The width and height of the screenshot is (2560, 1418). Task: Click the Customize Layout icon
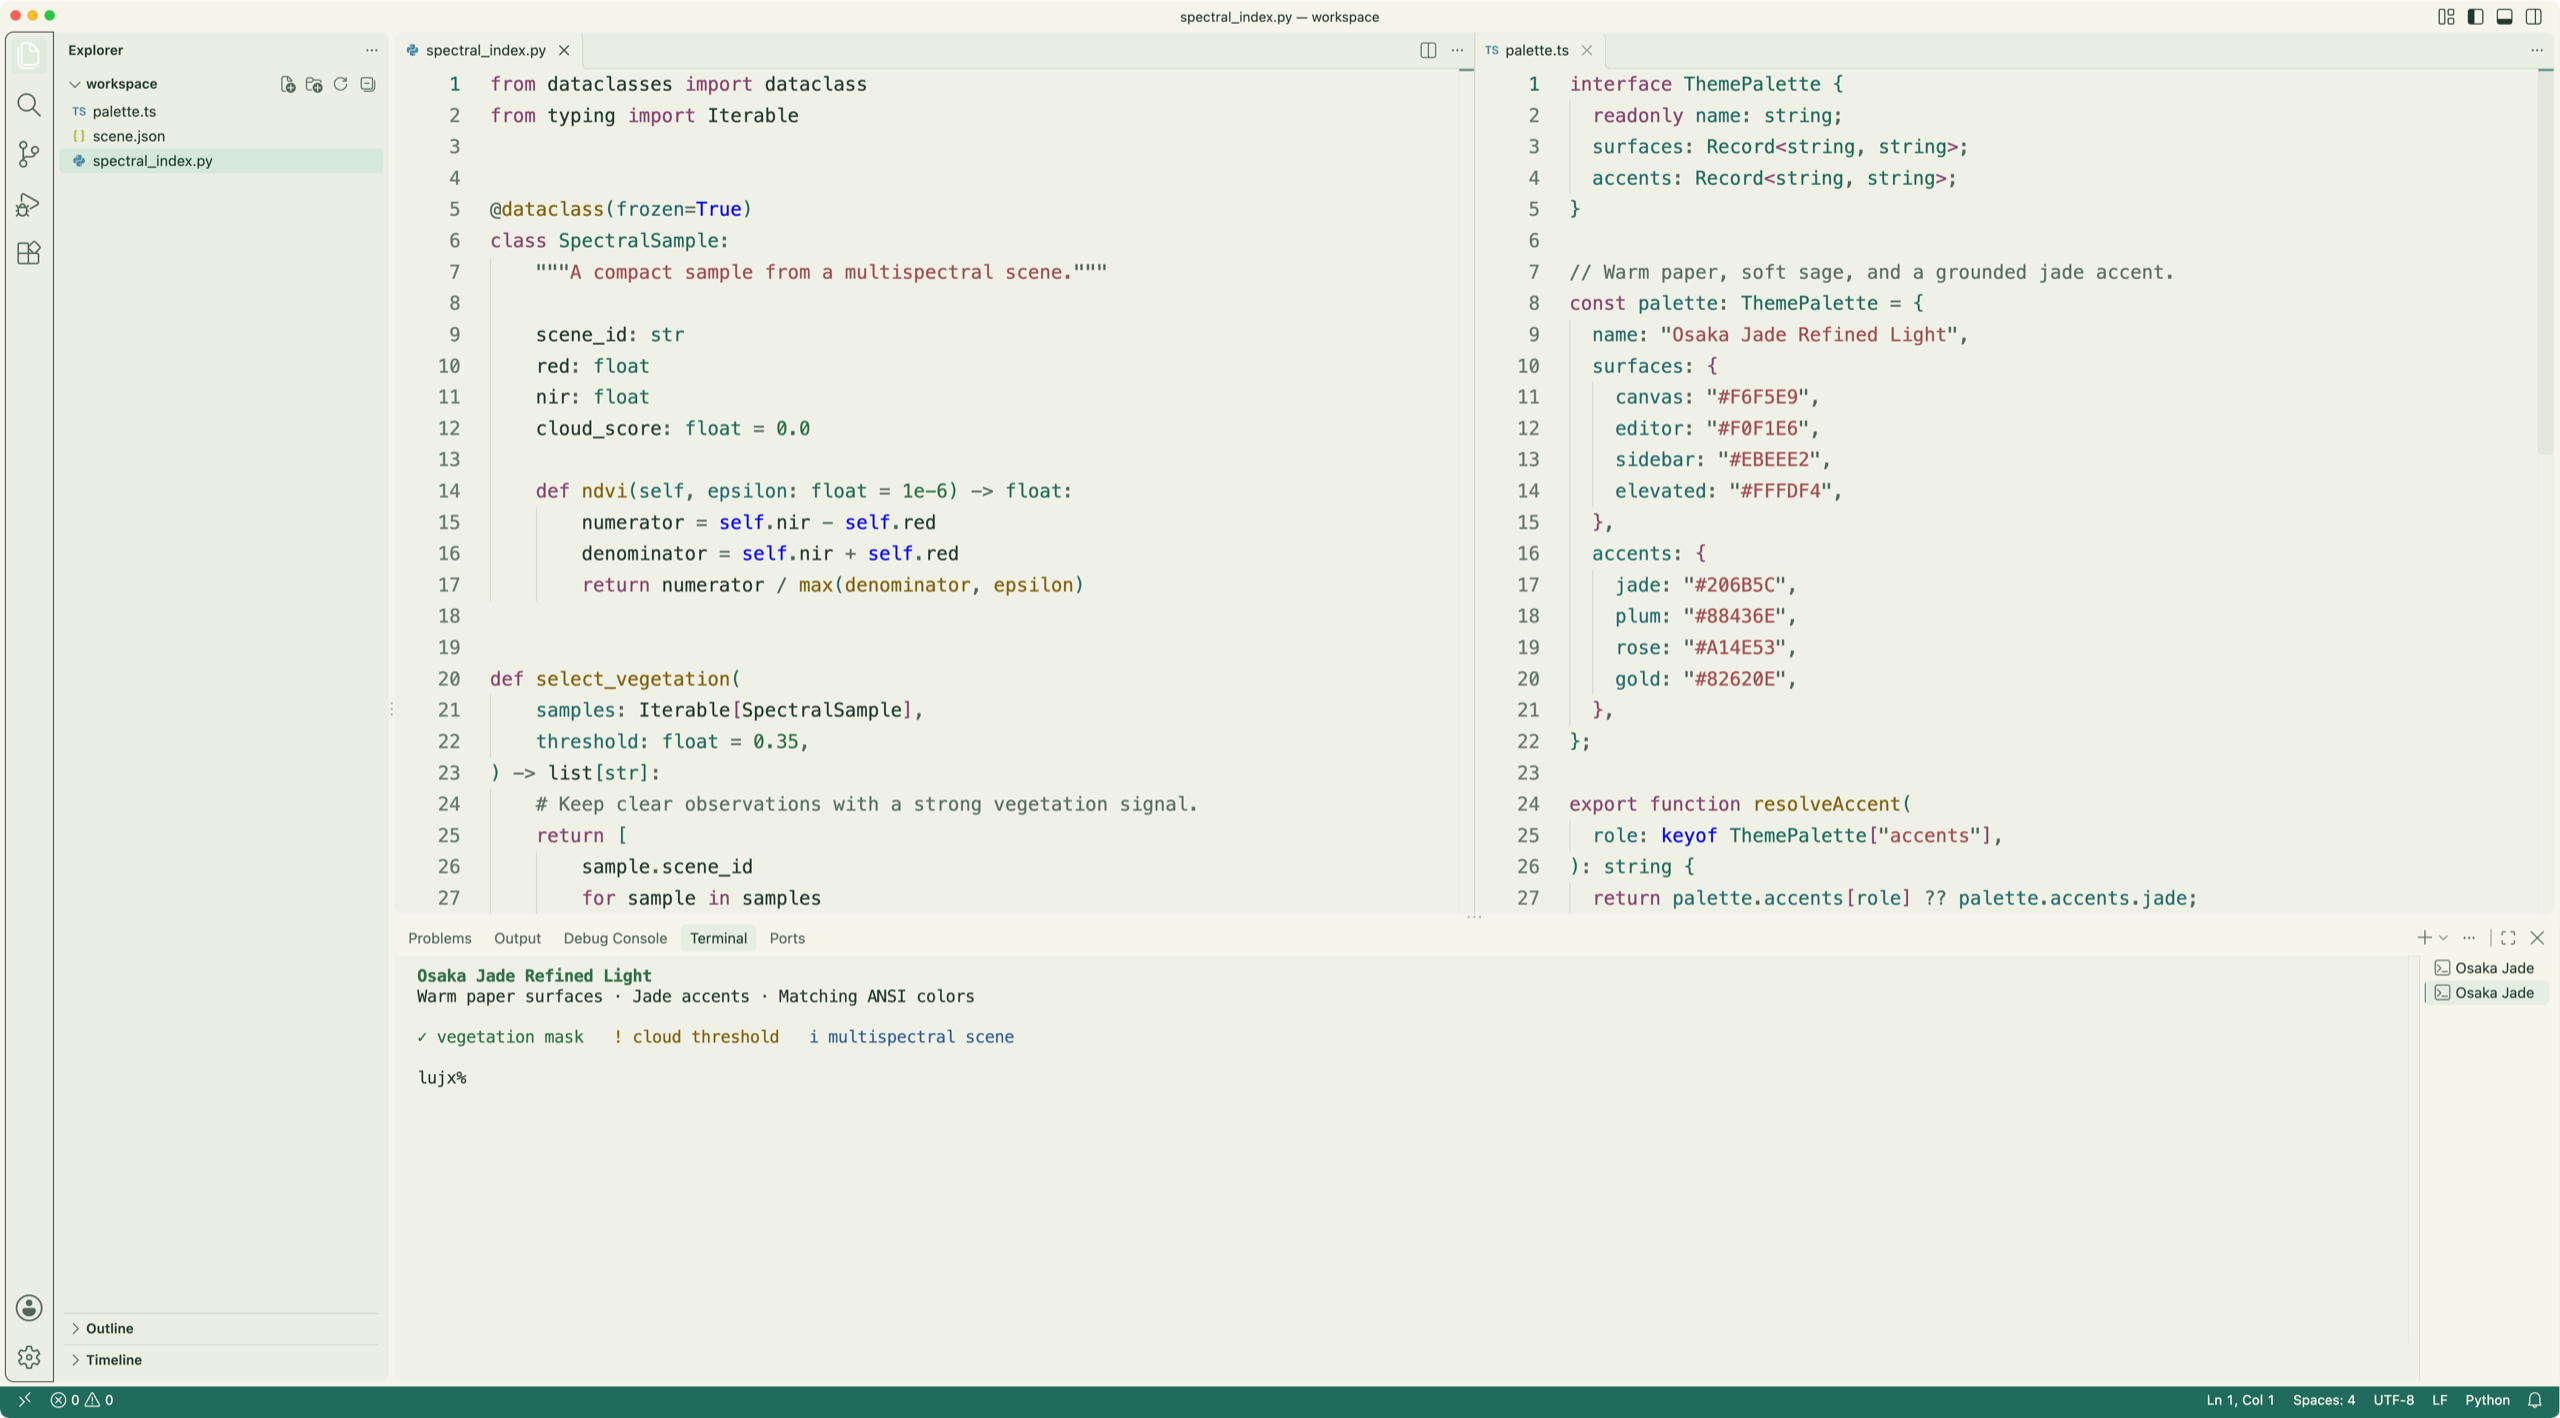(2446, 16)
